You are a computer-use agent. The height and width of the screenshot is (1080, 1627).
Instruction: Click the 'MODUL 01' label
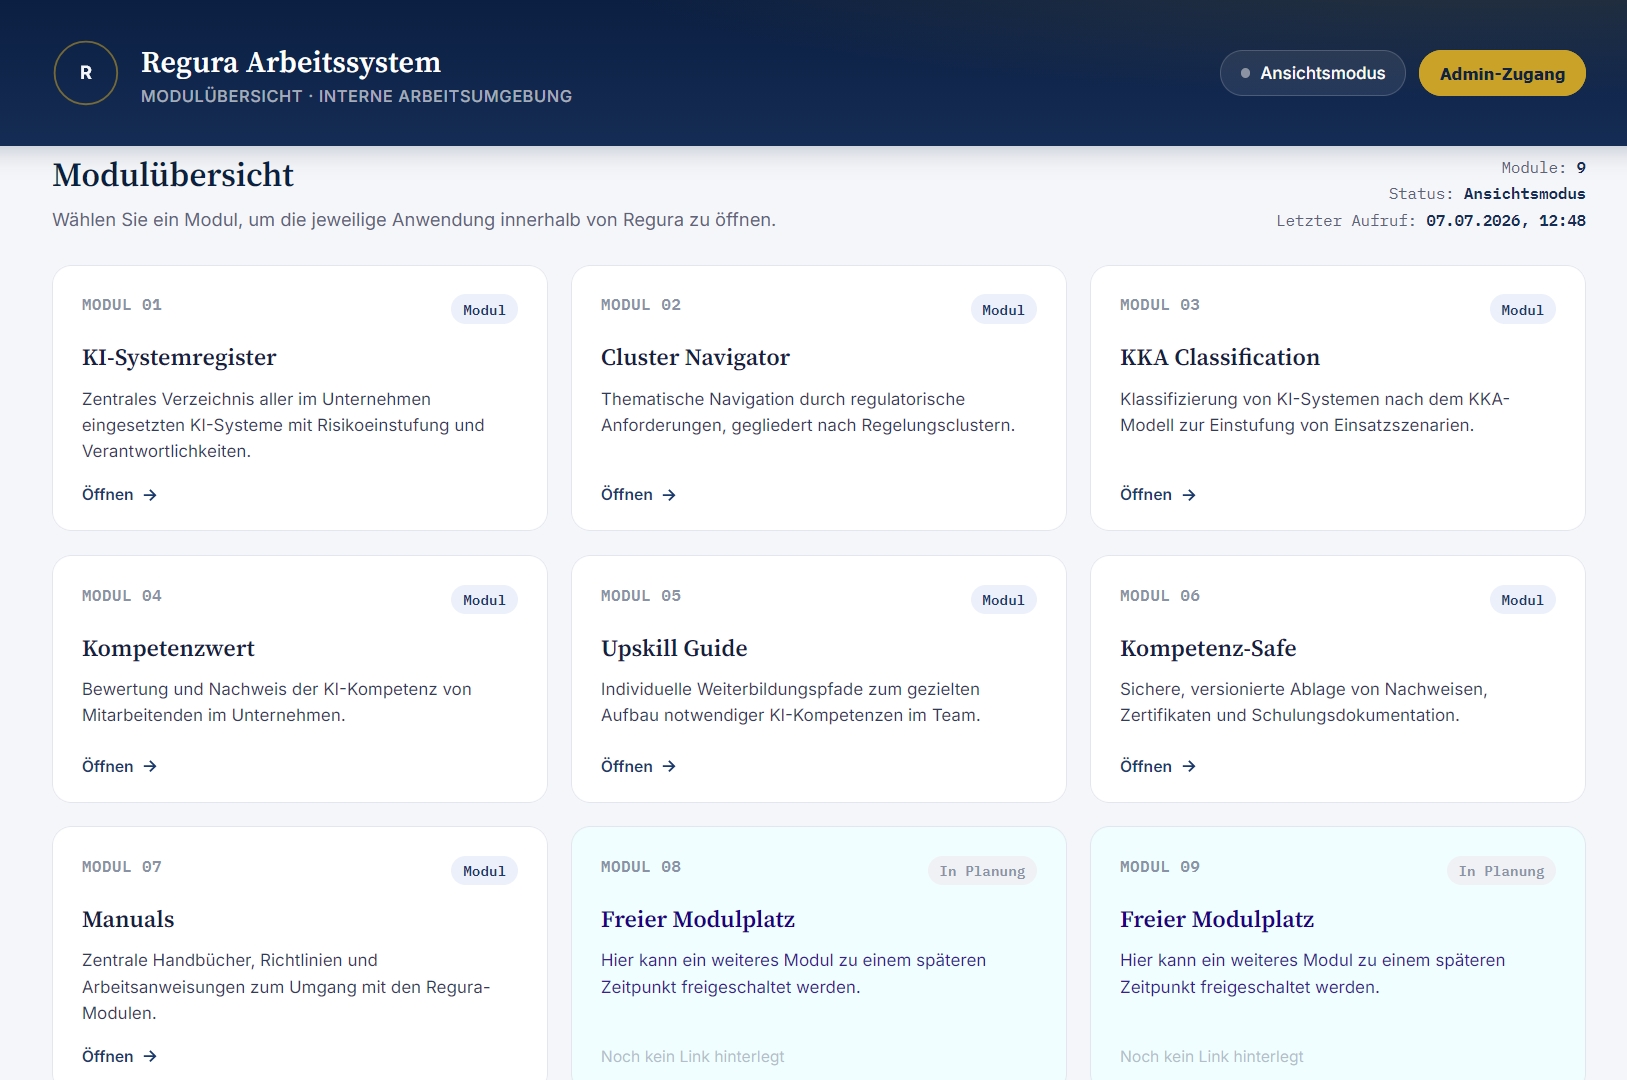point(122,304)
